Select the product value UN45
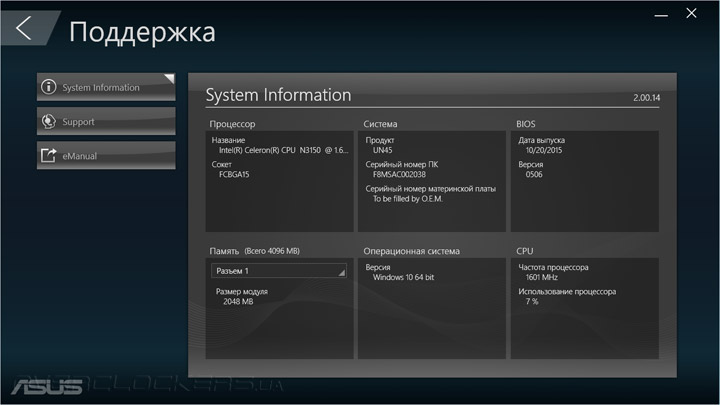Screen dimensions: 720x405 tap(382, 150)
